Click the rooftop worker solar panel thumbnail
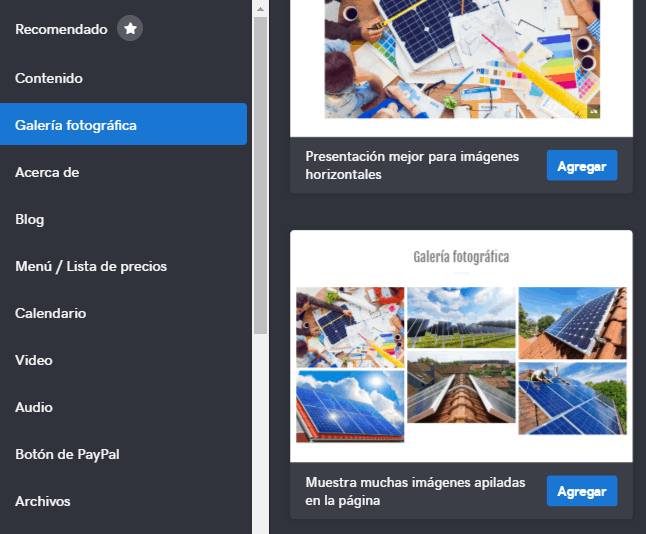The image size is (646, 534). 572,398
